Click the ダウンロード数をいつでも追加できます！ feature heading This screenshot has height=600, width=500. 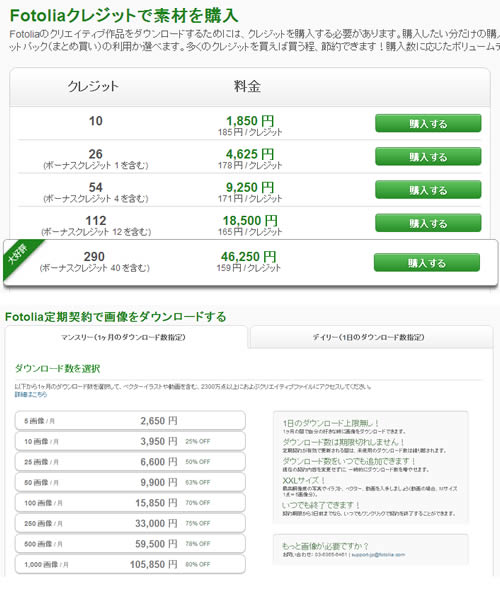[x=349, y=461]
